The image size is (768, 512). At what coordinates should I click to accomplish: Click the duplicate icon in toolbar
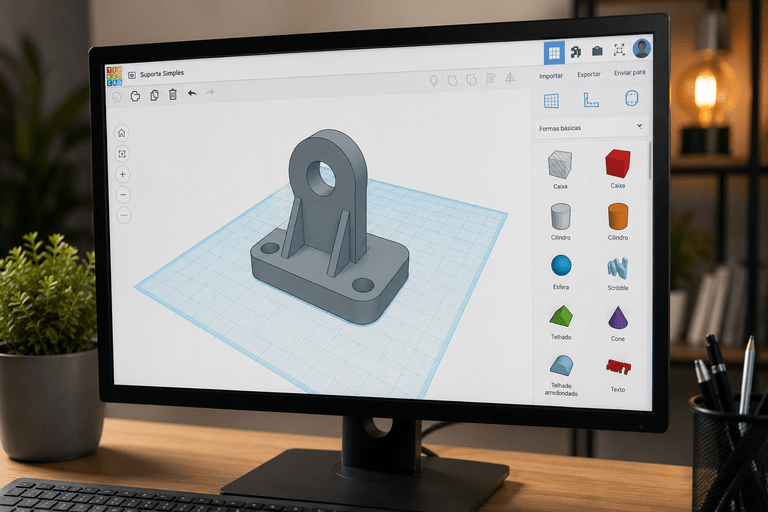pyautogui.click(x=154, y=95)
